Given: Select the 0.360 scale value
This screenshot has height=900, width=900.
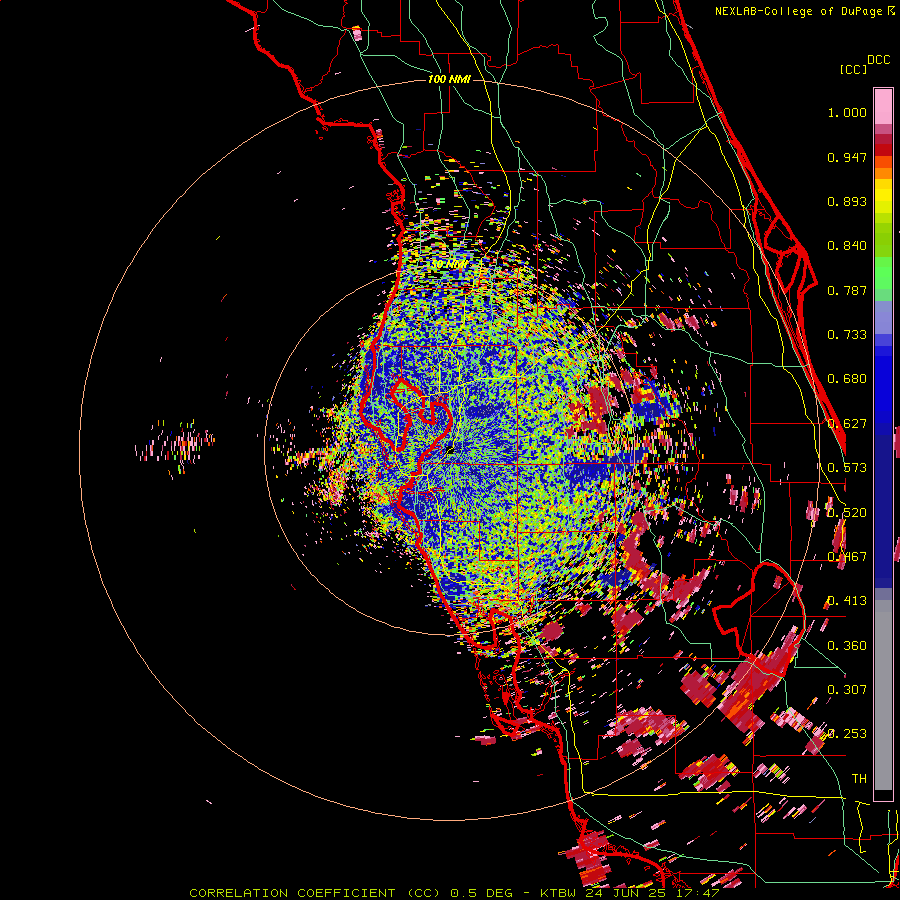Looking at the screenshot, I should point(847,646).
